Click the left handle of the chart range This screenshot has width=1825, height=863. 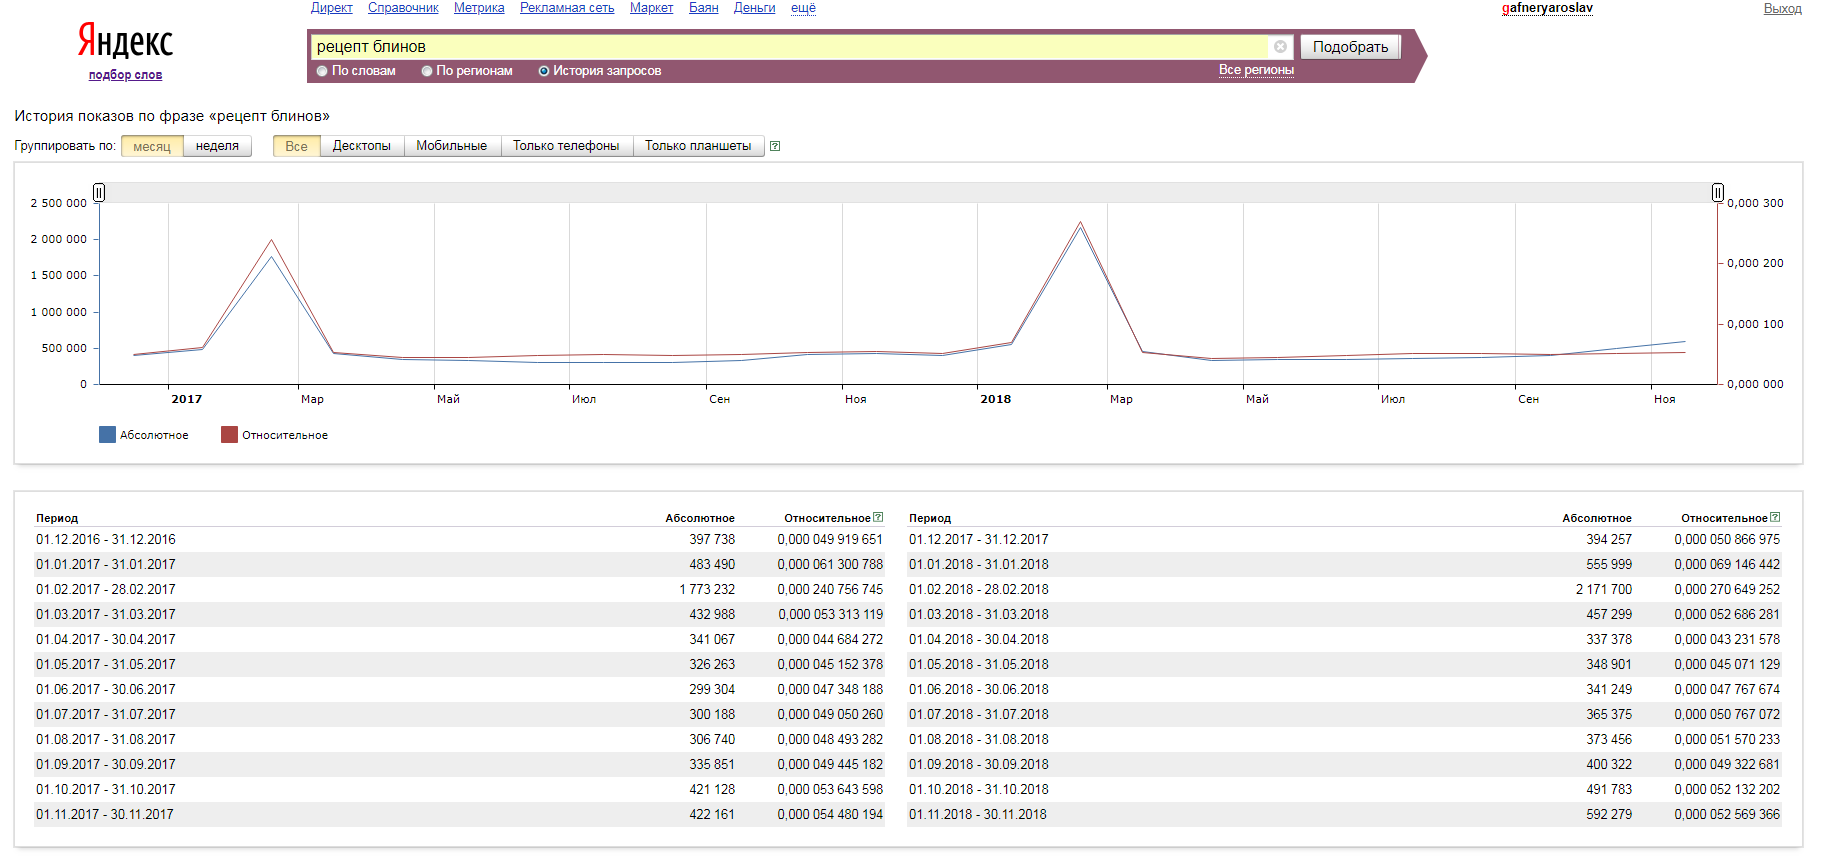pyautogui.click(x=99, y=192)
